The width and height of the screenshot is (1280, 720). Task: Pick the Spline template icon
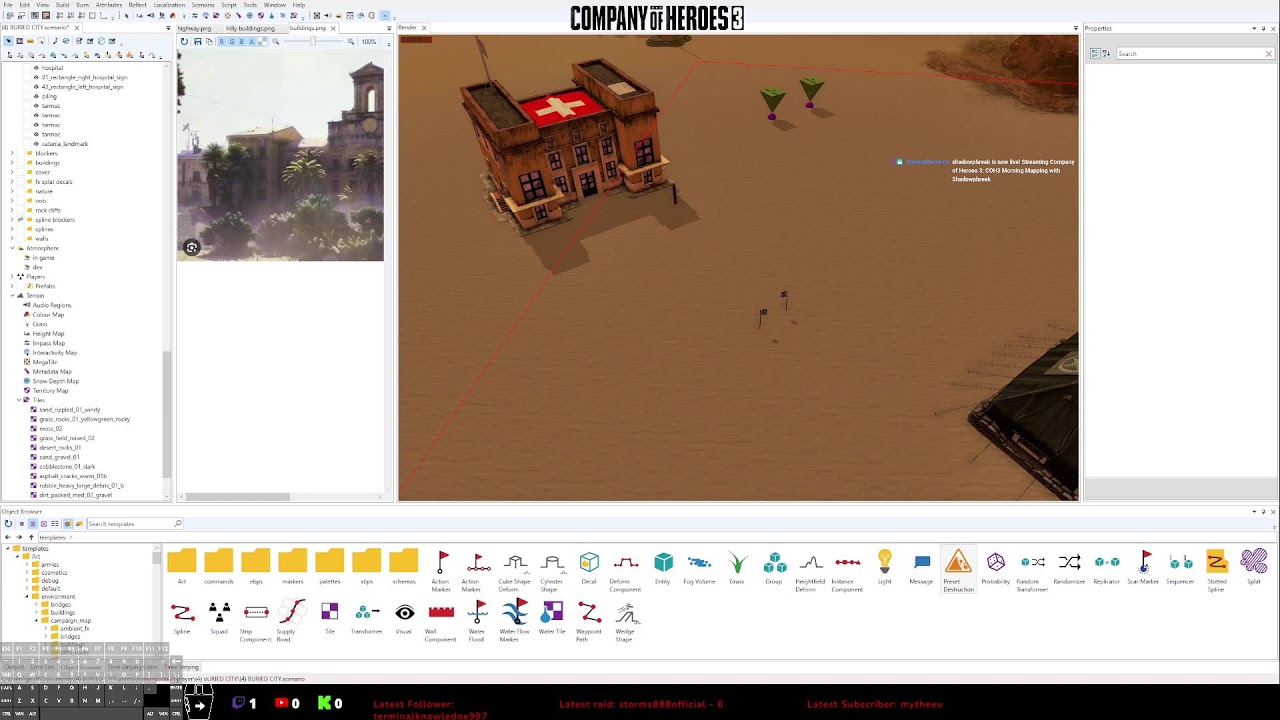pos(182,612)
